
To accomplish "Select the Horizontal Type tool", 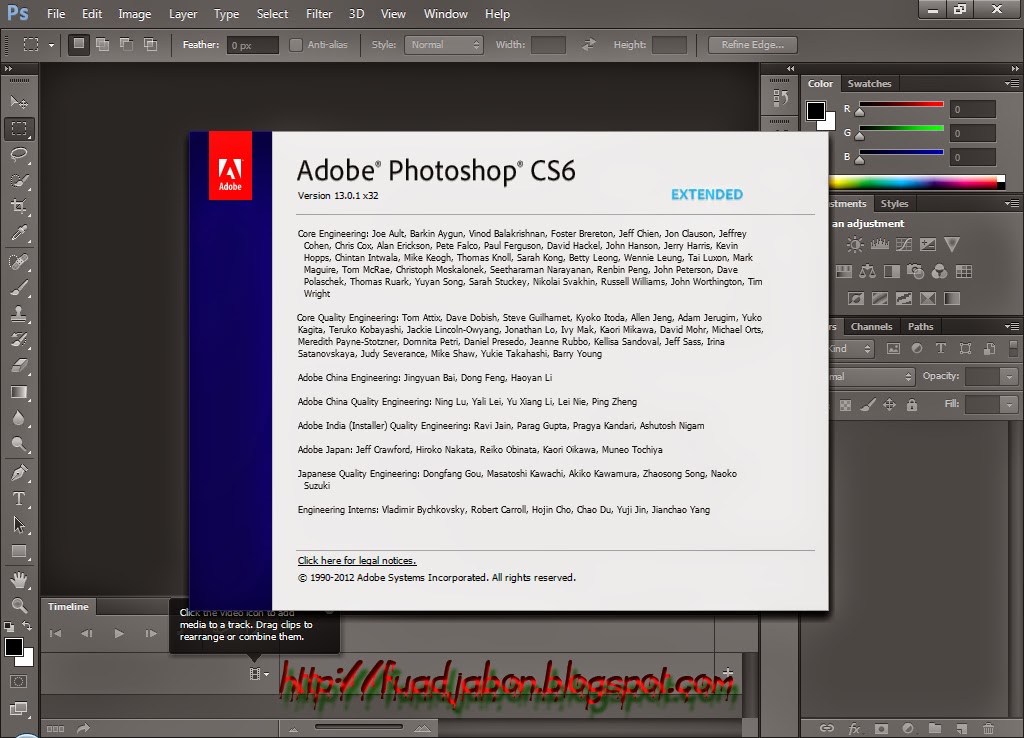I will coord(19,499).
